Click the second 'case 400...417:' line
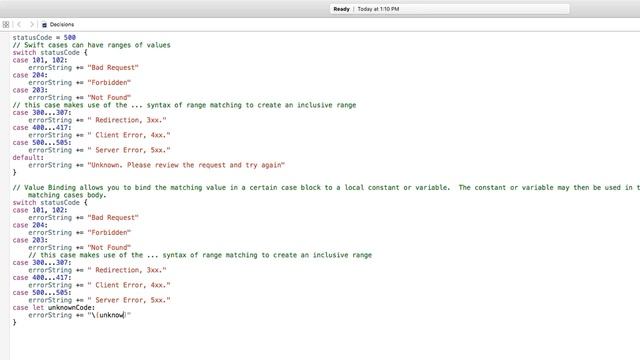640x360 pixels. click(42, 278)
